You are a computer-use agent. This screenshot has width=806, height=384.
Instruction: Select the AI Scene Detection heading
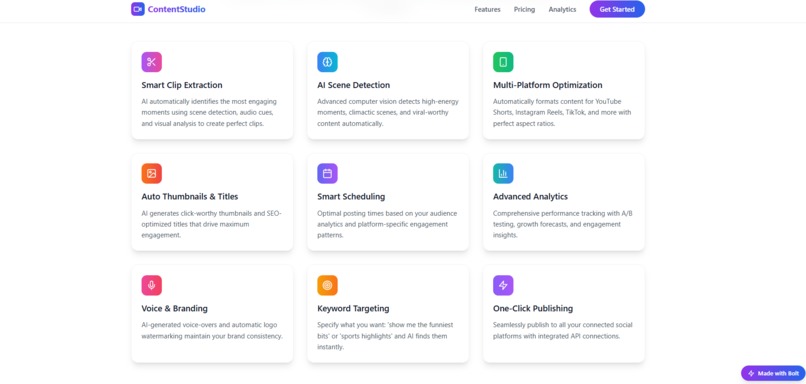(354, 85)
